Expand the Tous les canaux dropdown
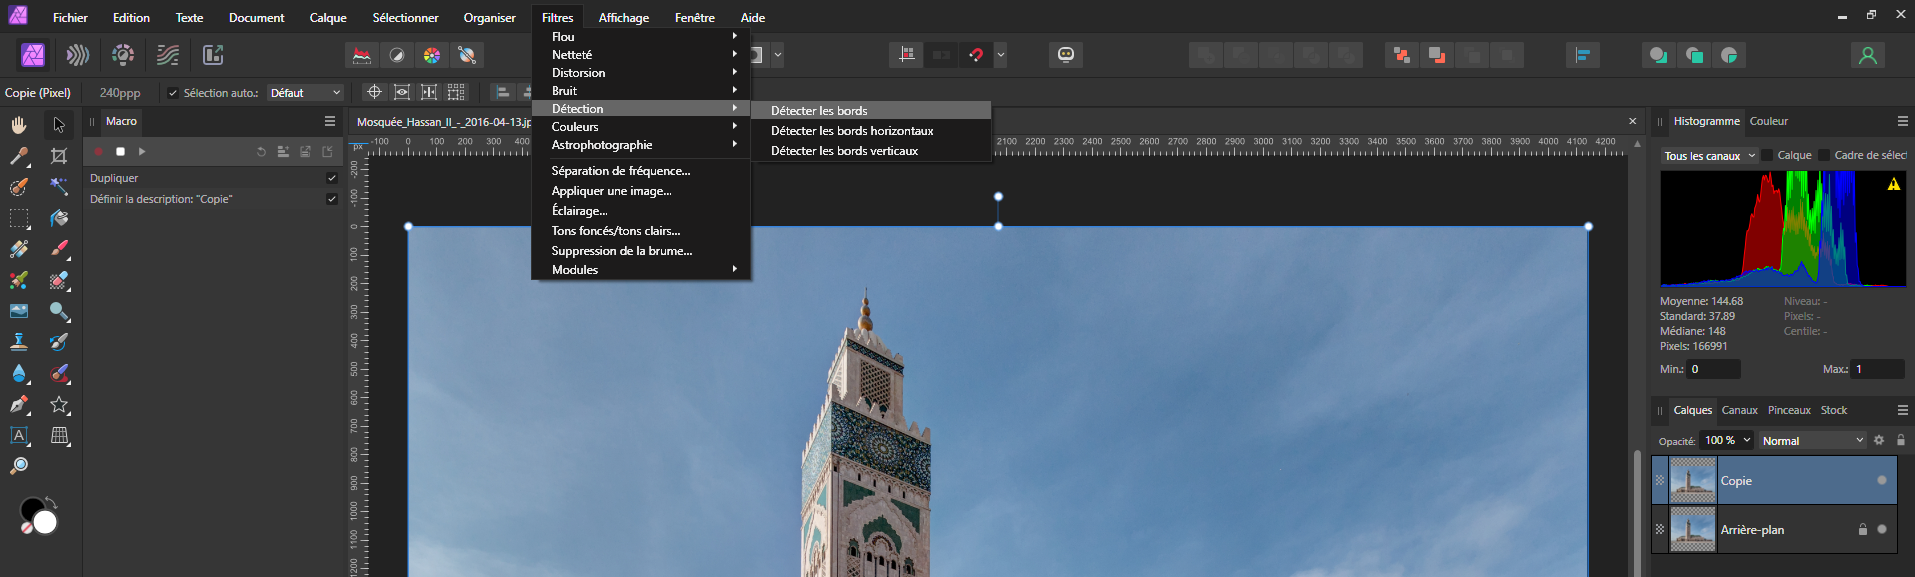Viewport: 1915px width, 577px height. 1709,156
